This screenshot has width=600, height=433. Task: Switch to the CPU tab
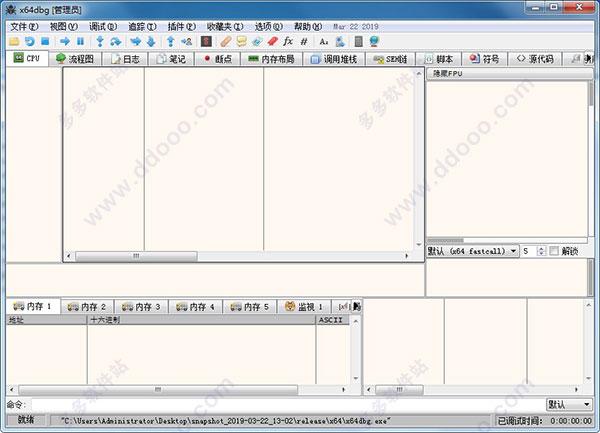(27, 58)
